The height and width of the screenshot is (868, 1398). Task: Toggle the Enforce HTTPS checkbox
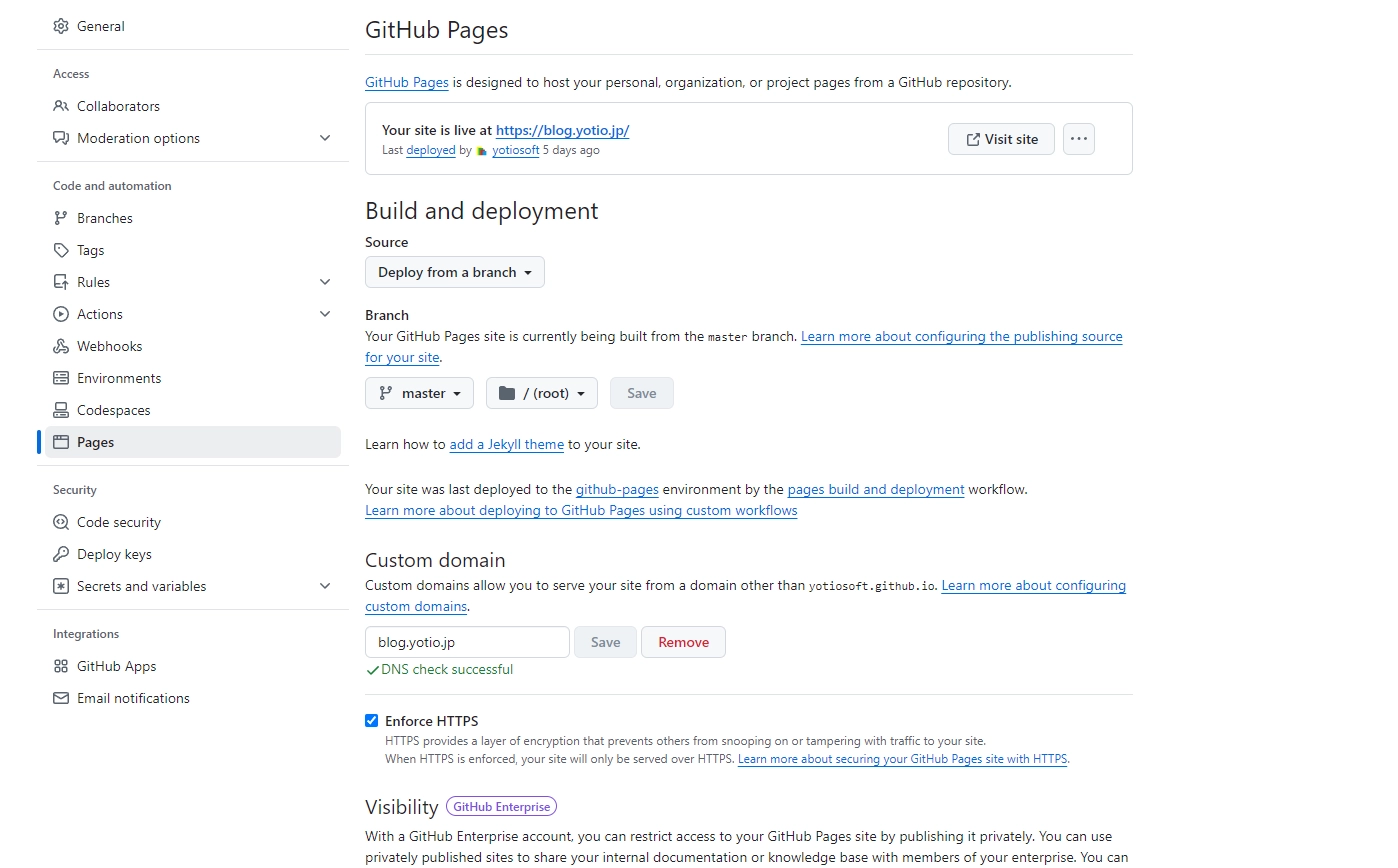point(372,721)
